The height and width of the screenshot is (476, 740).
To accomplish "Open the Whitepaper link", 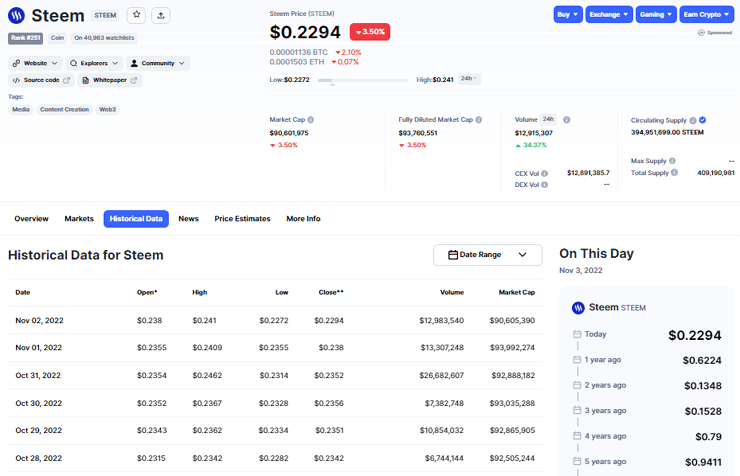I will point(109,80).
